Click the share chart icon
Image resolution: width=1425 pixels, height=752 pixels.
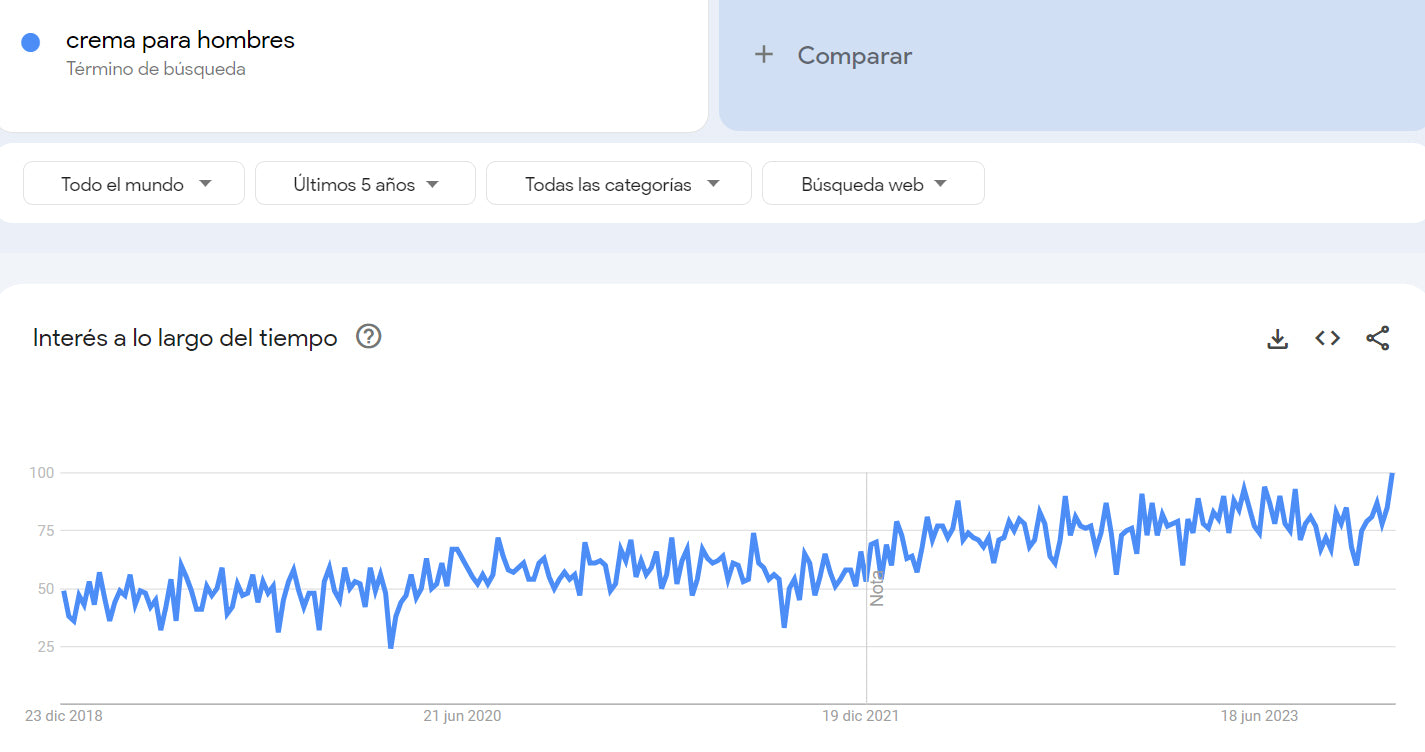point(1377,339)
